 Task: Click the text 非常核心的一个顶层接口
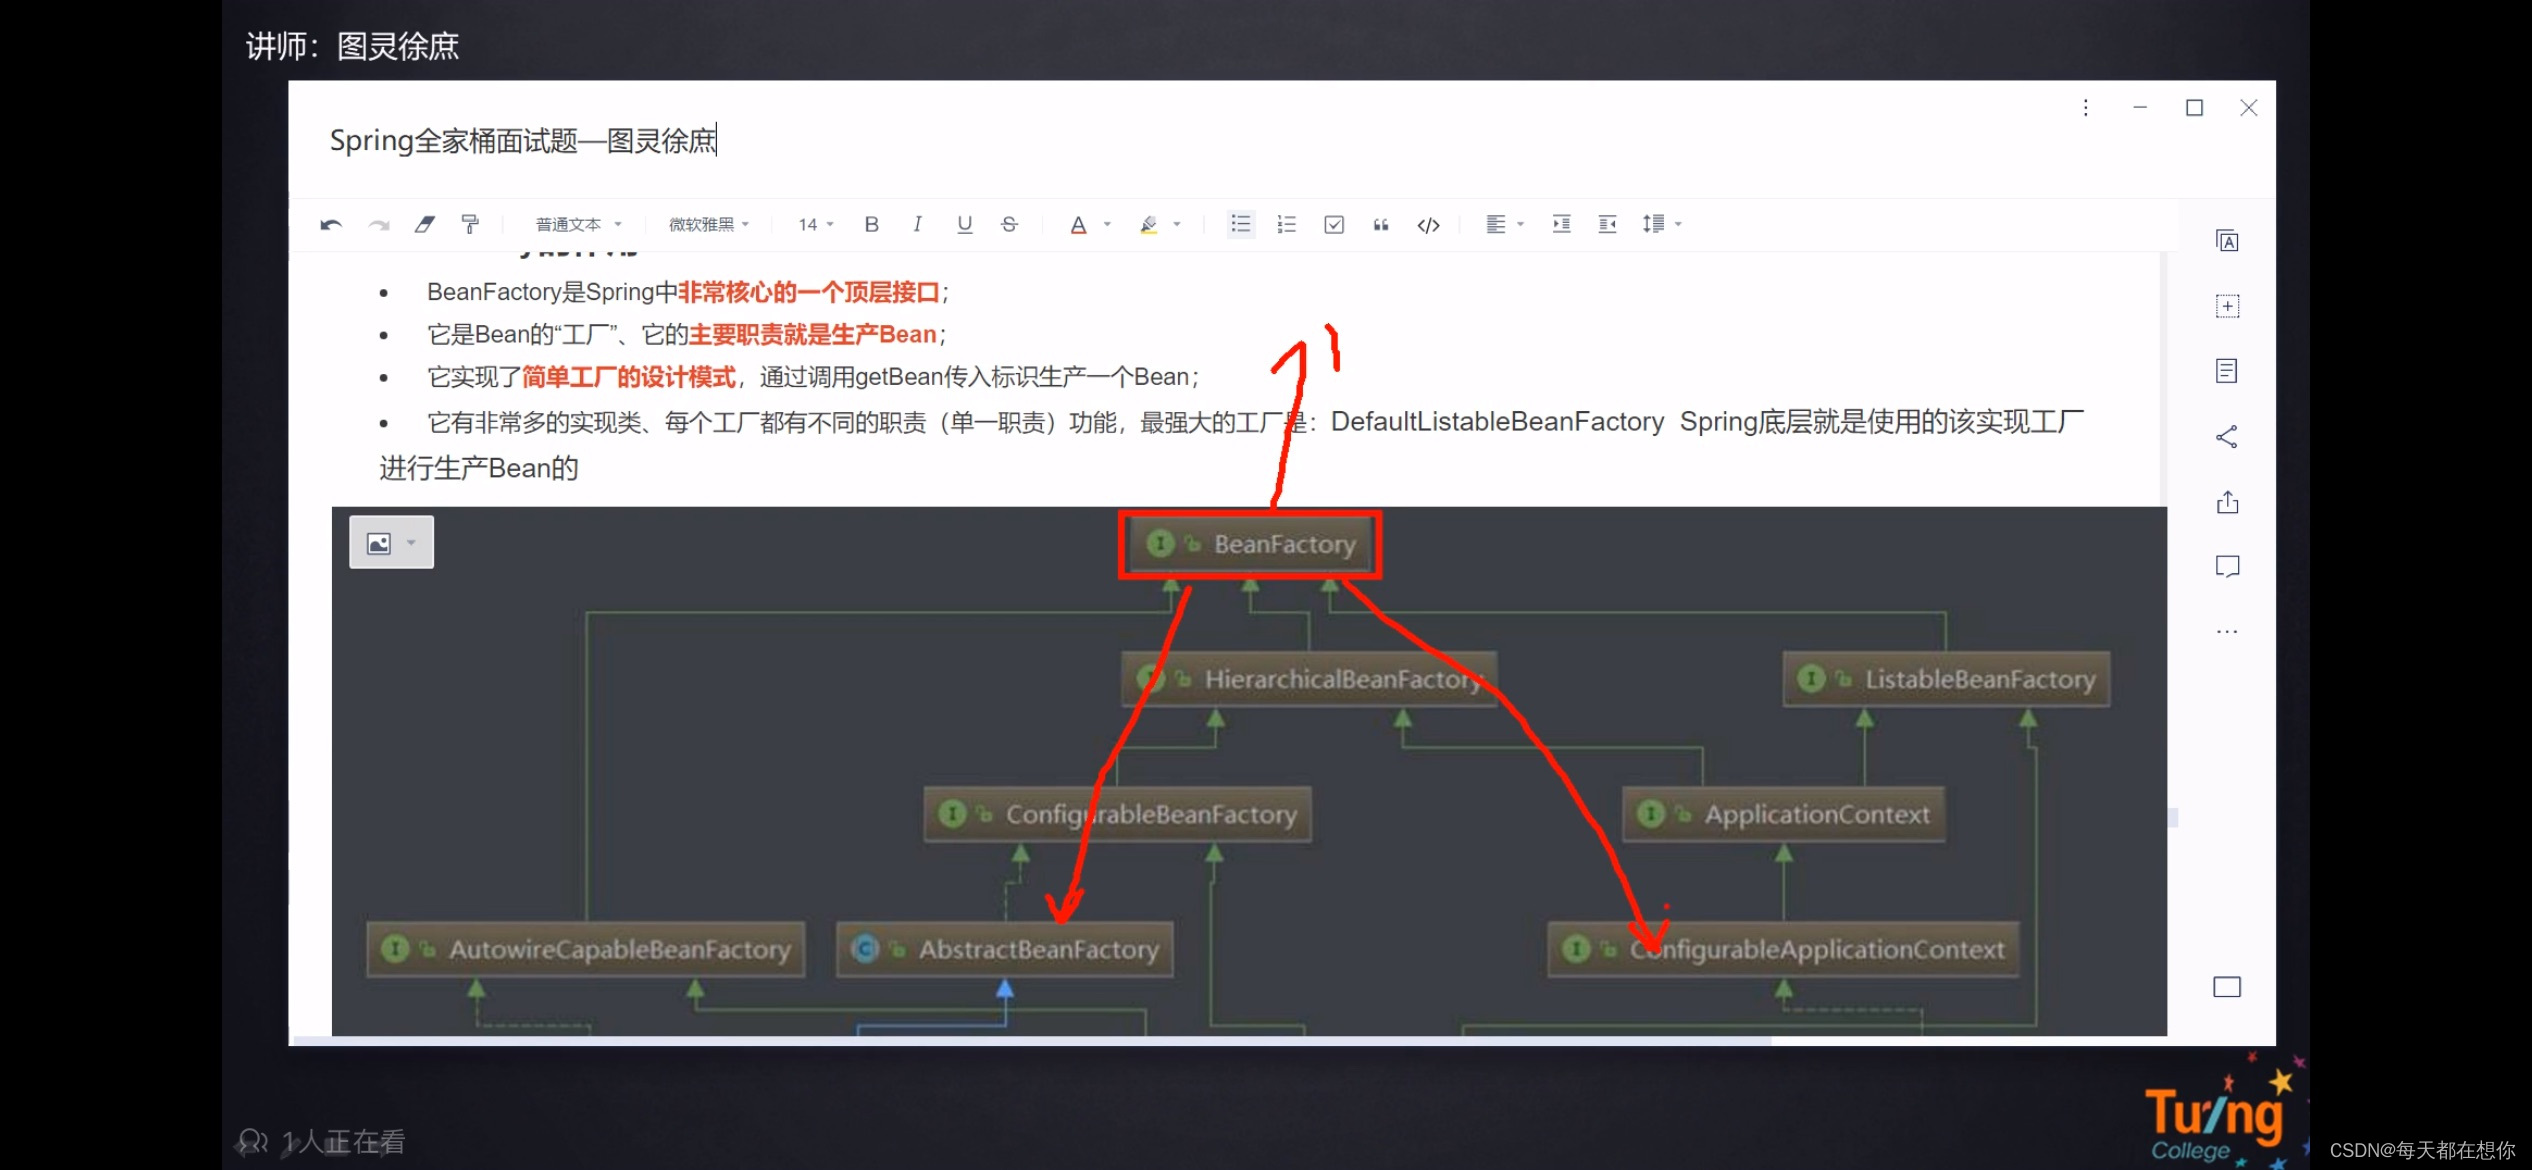click(x=809, y=292)
